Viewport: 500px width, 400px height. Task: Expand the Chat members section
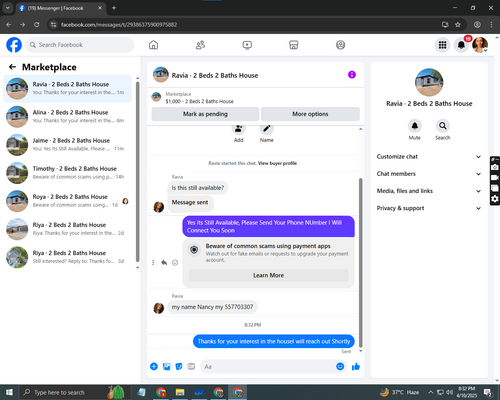(x=429, y=174)
